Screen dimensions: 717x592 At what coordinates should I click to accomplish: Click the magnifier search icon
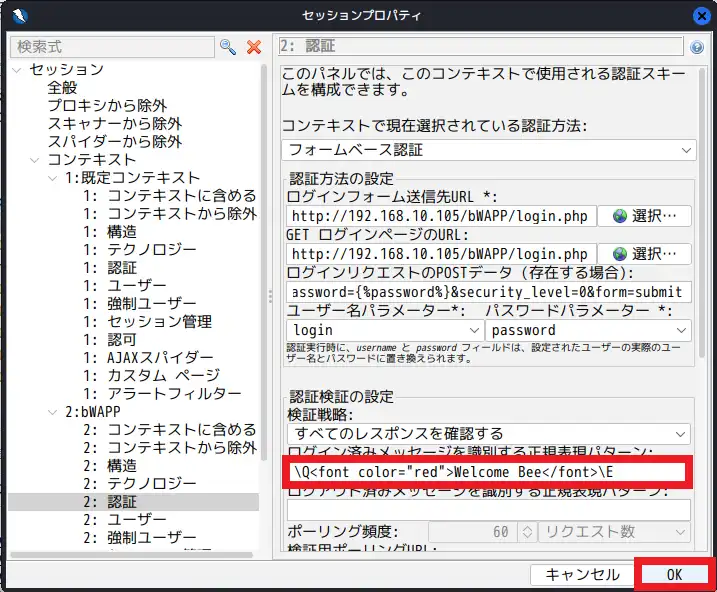(228, 47)
